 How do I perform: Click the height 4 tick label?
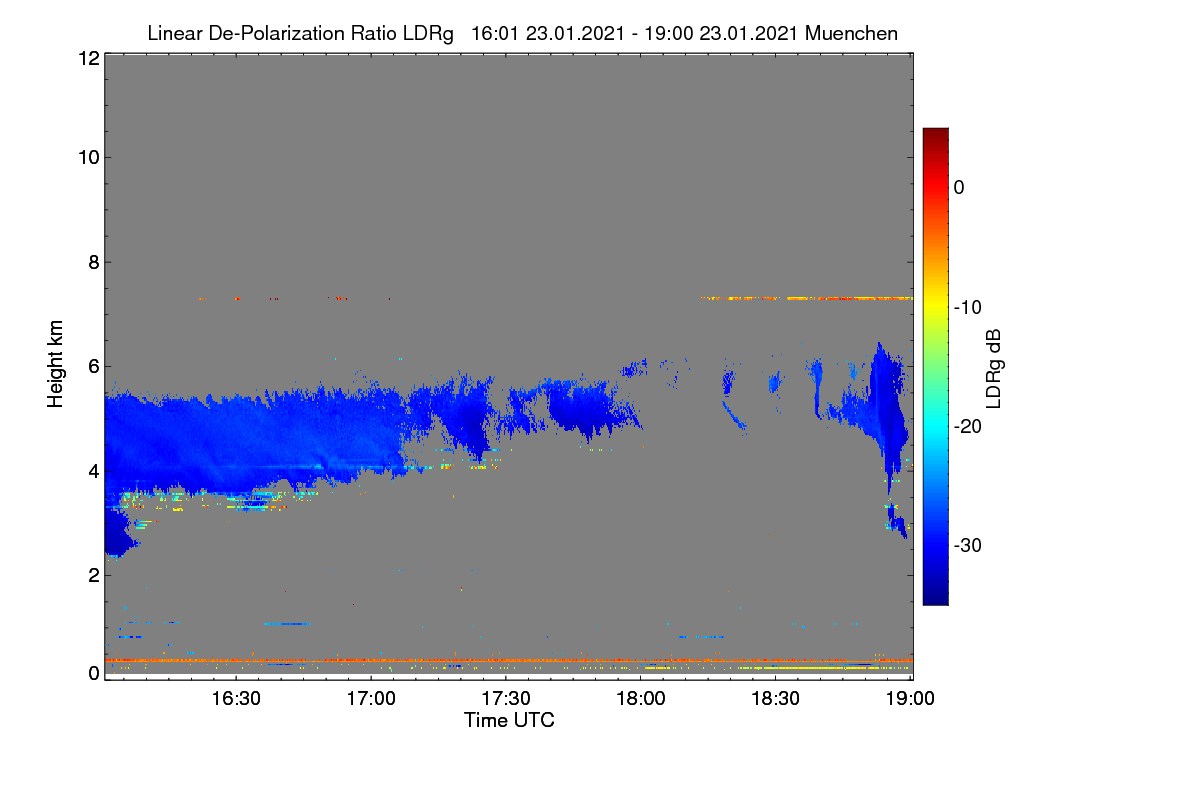pyautogui.click(x=93, y=470)
